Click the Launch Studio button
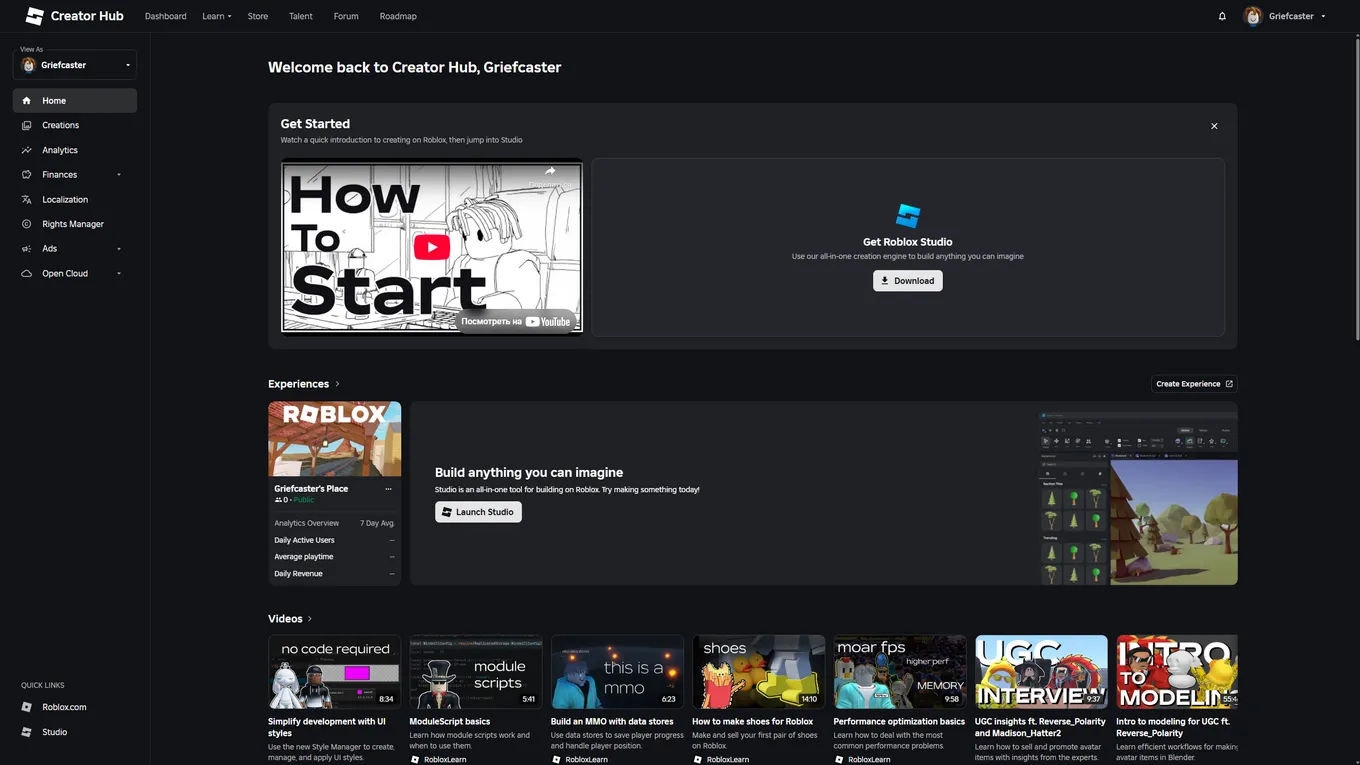1360x765 pixels. click(478, 512)
